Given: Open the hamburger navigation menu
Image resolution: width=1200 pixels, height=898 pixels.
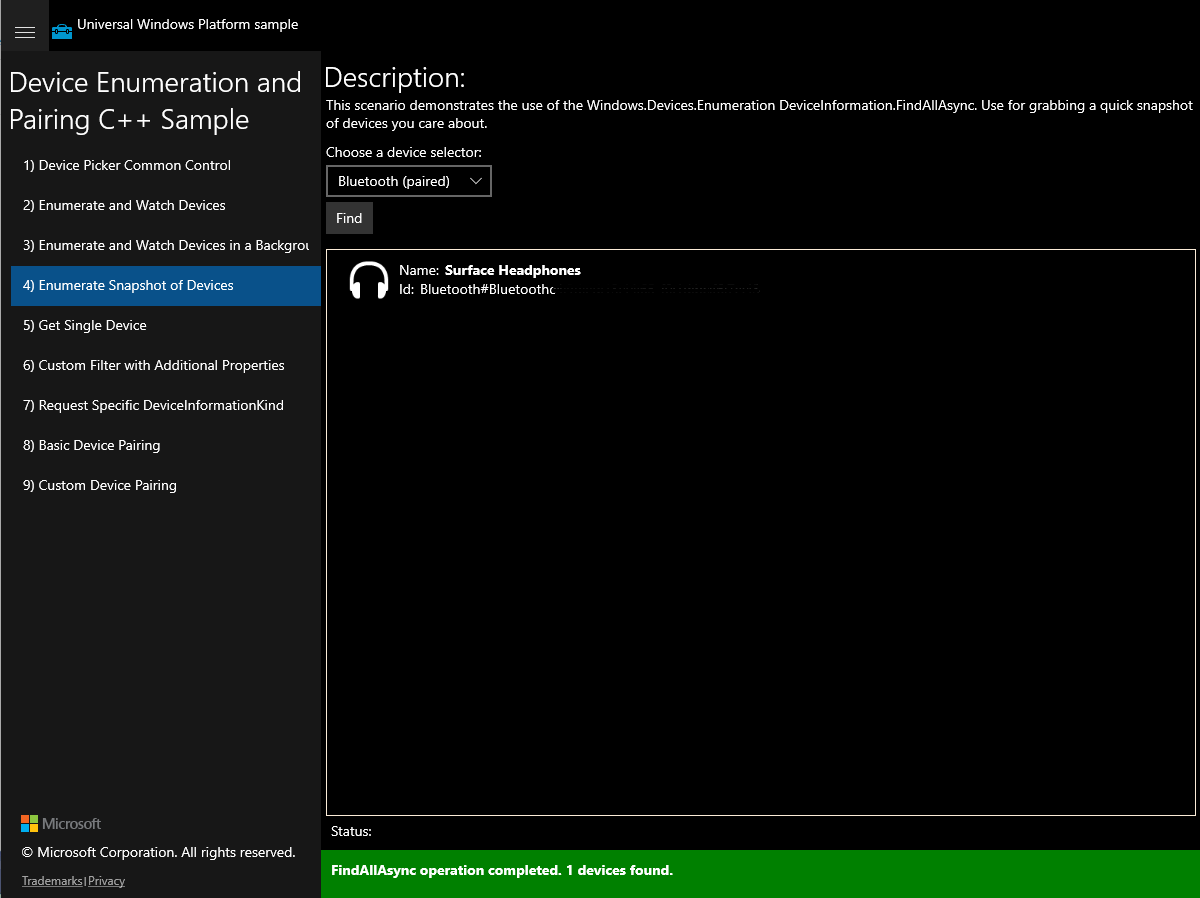Looking at the screenshot, I should 25,33.
